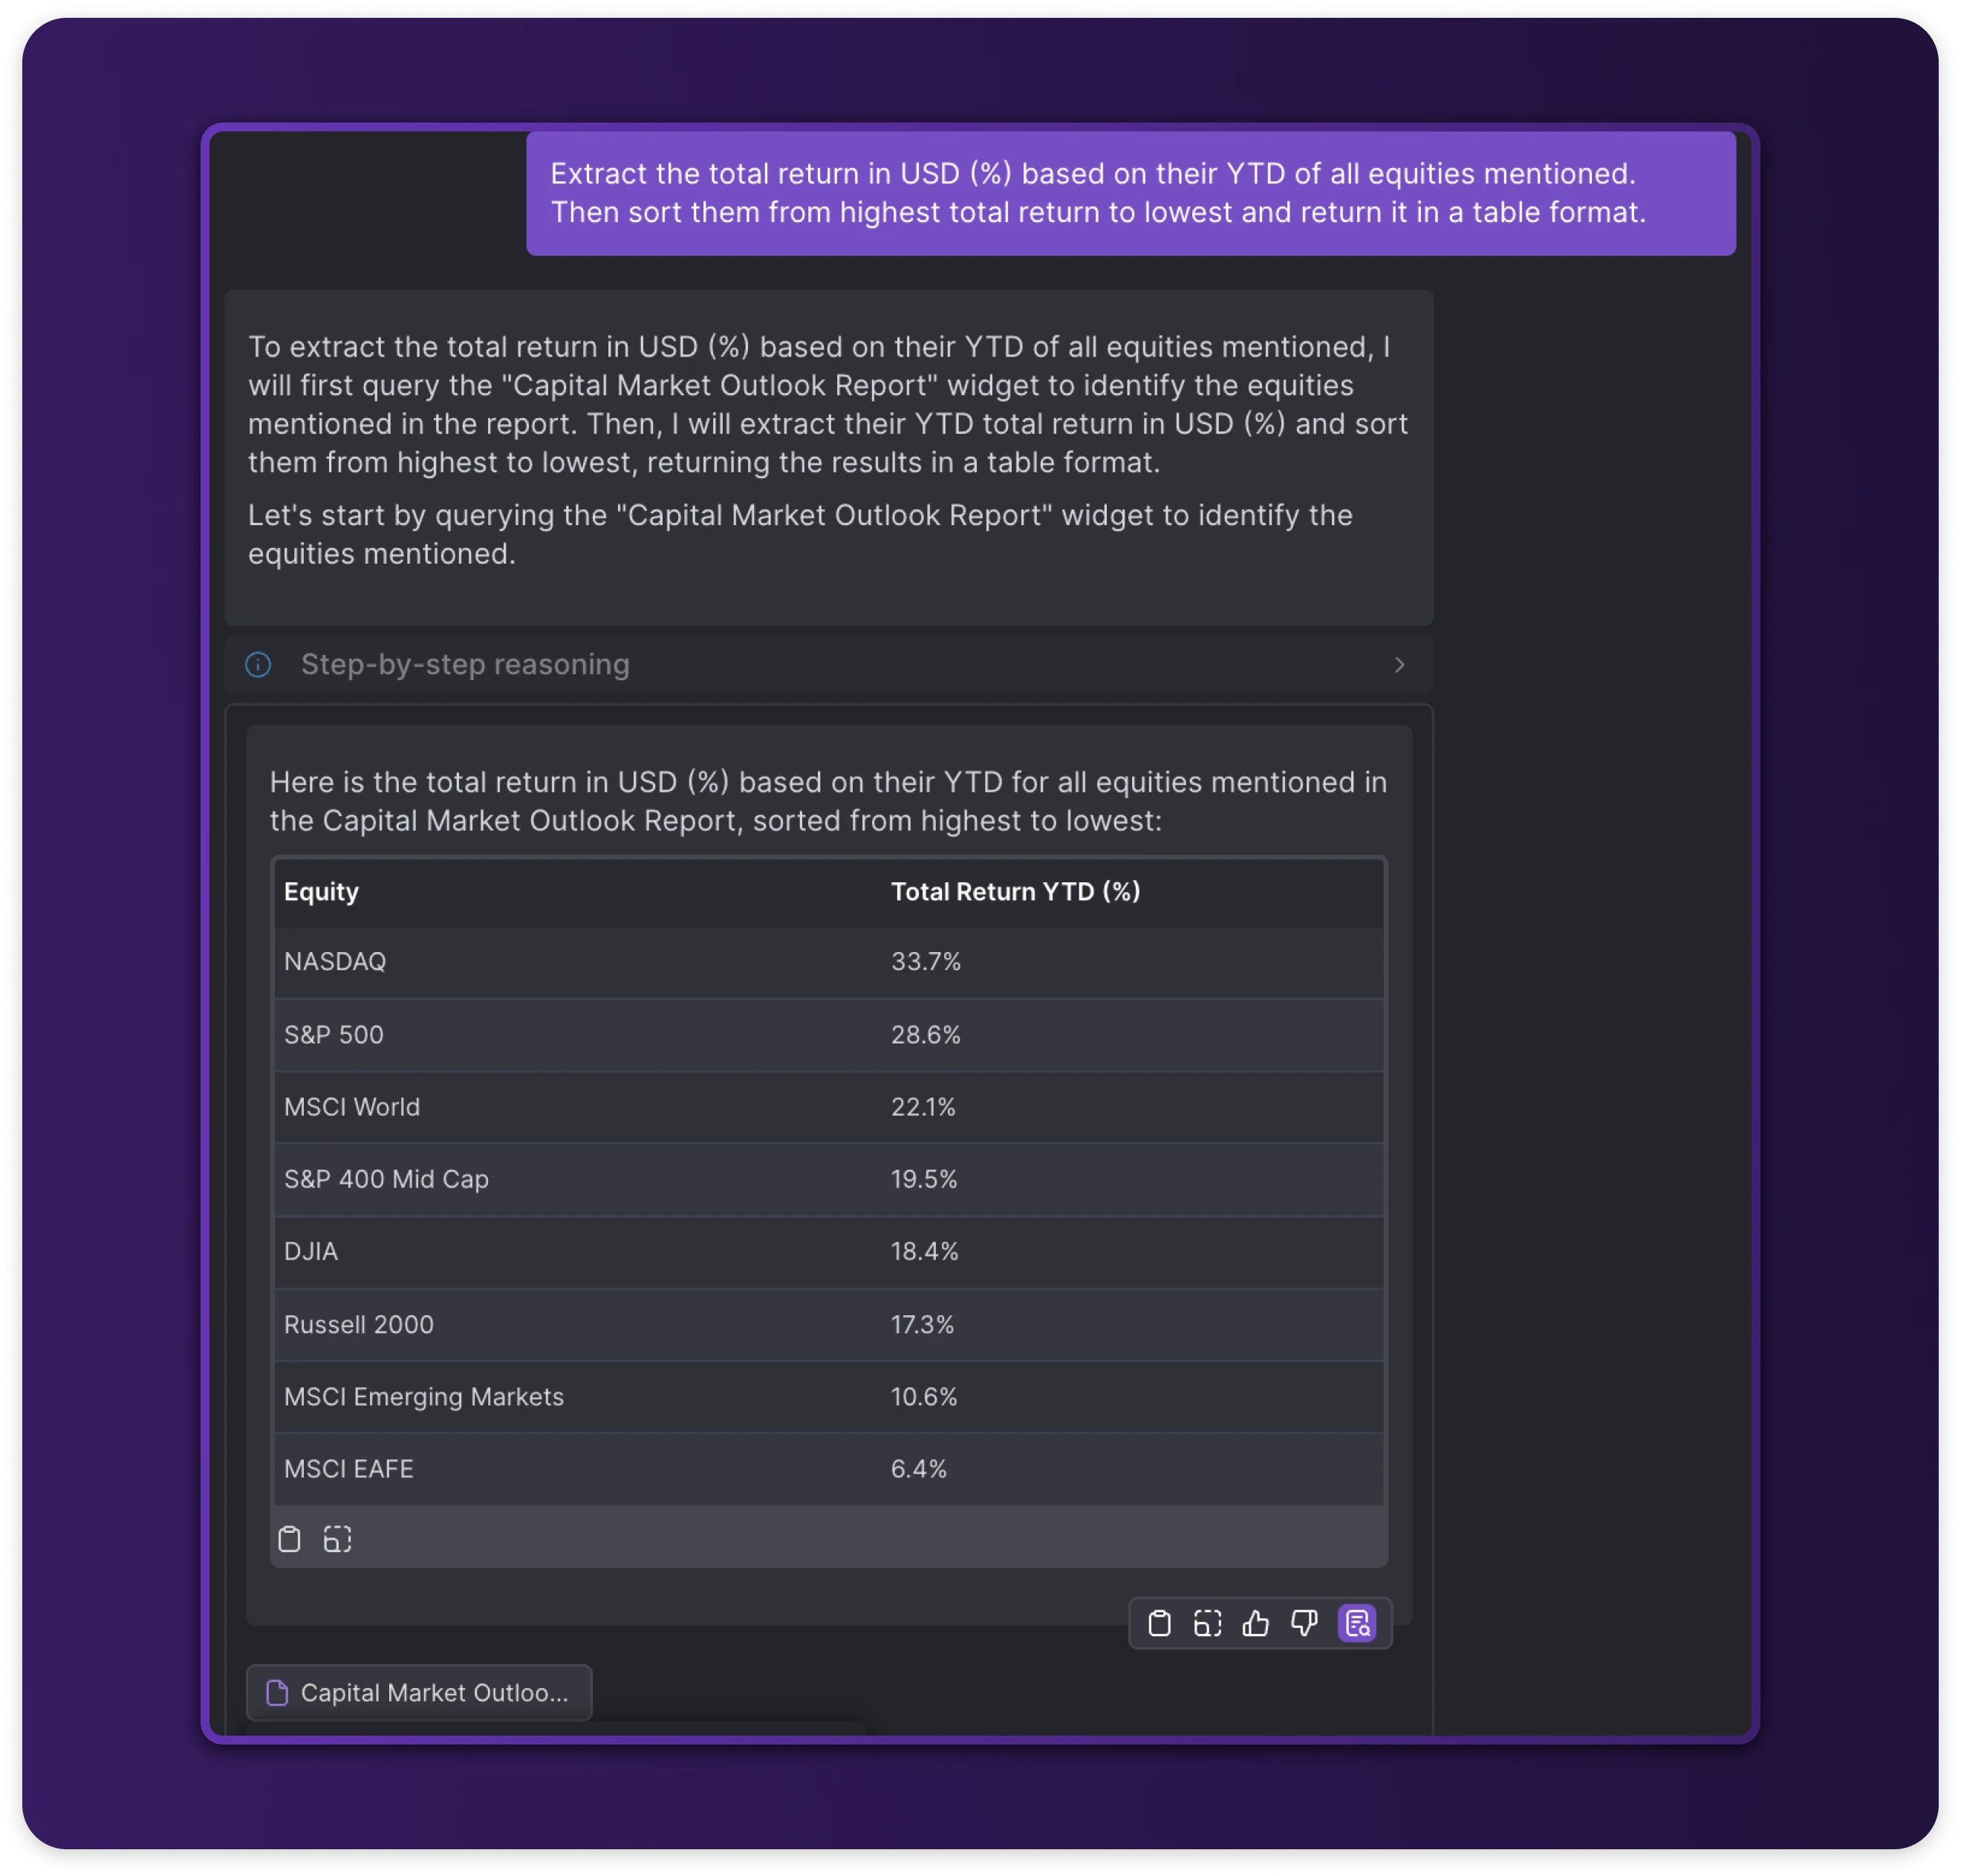Click the purple user prompt bubble
The image size is (1961, 1876).
point(1130,193)
